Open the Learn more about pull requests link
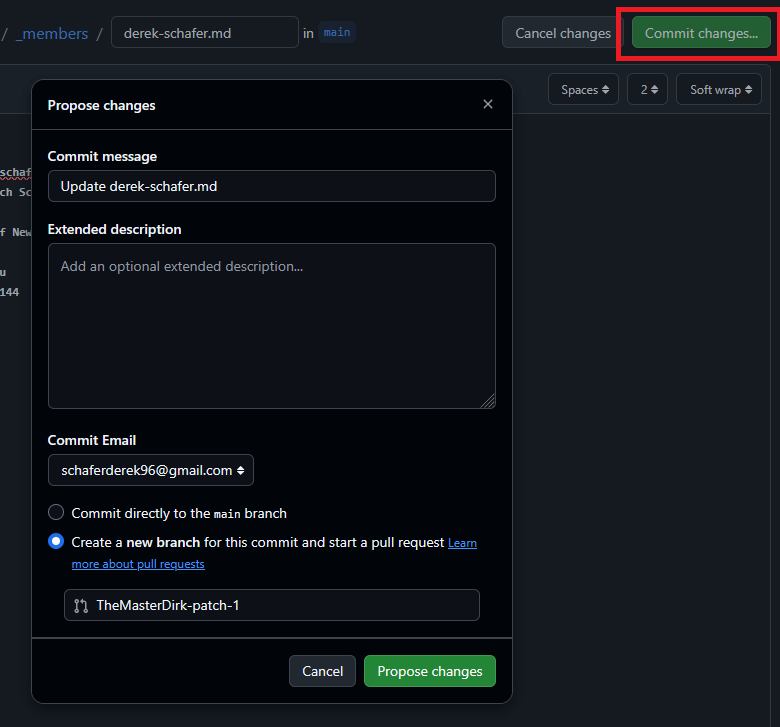Viewport: 780px width, 727px height. 274,553
